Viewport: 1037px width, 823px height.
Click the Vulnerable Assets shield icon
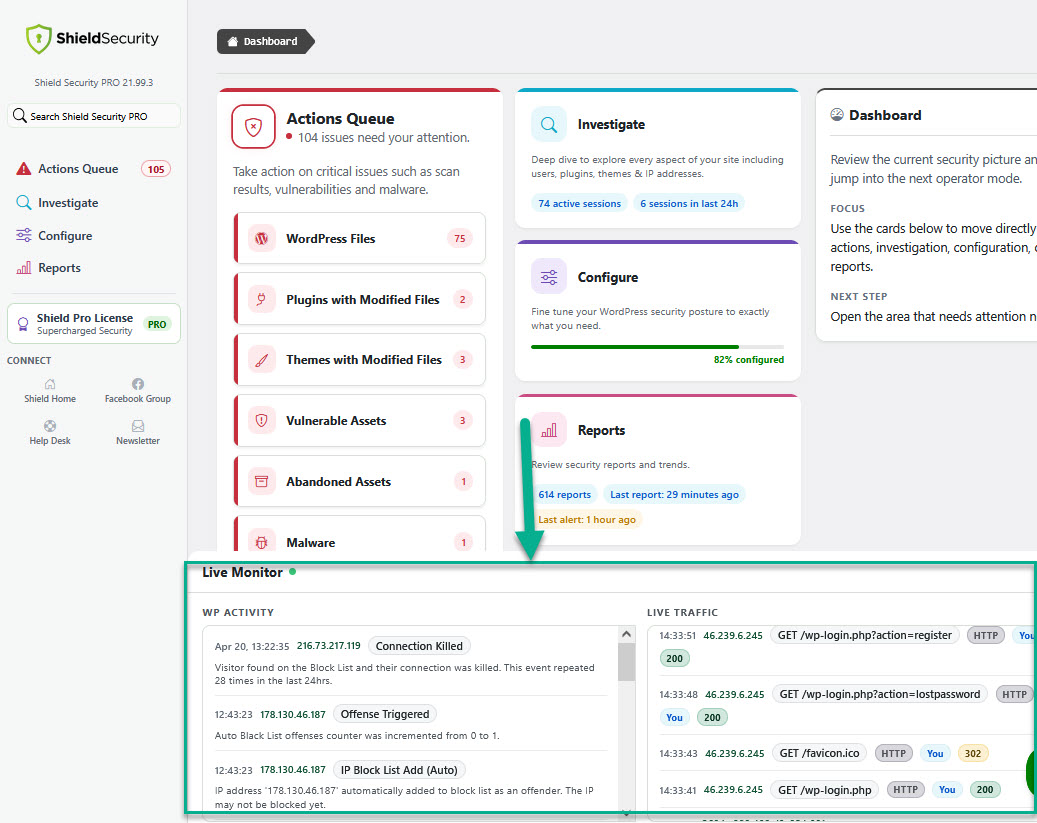[262, 420]
